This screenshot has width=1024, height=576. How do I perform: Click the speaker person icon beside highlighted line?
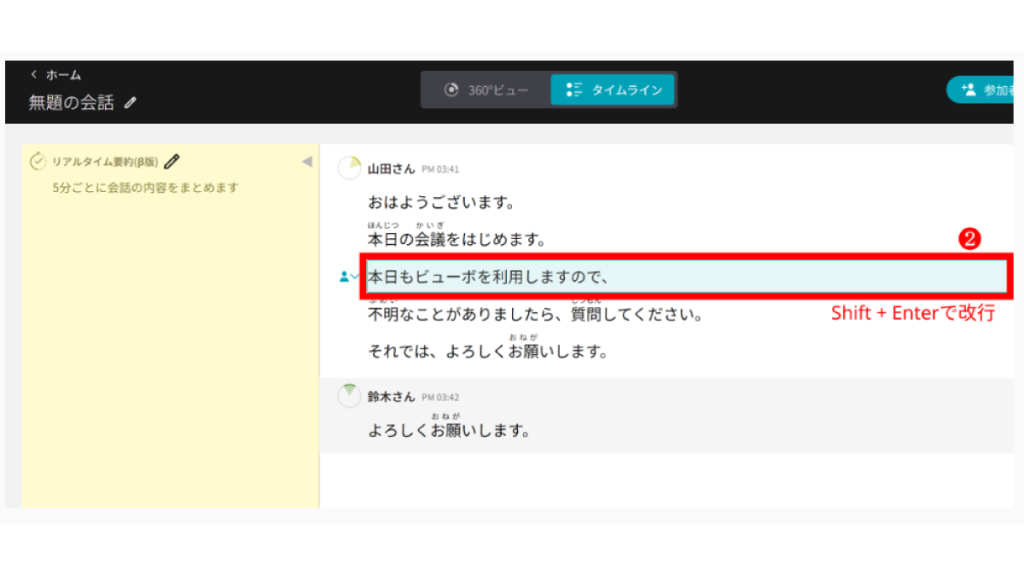[344, 277]
